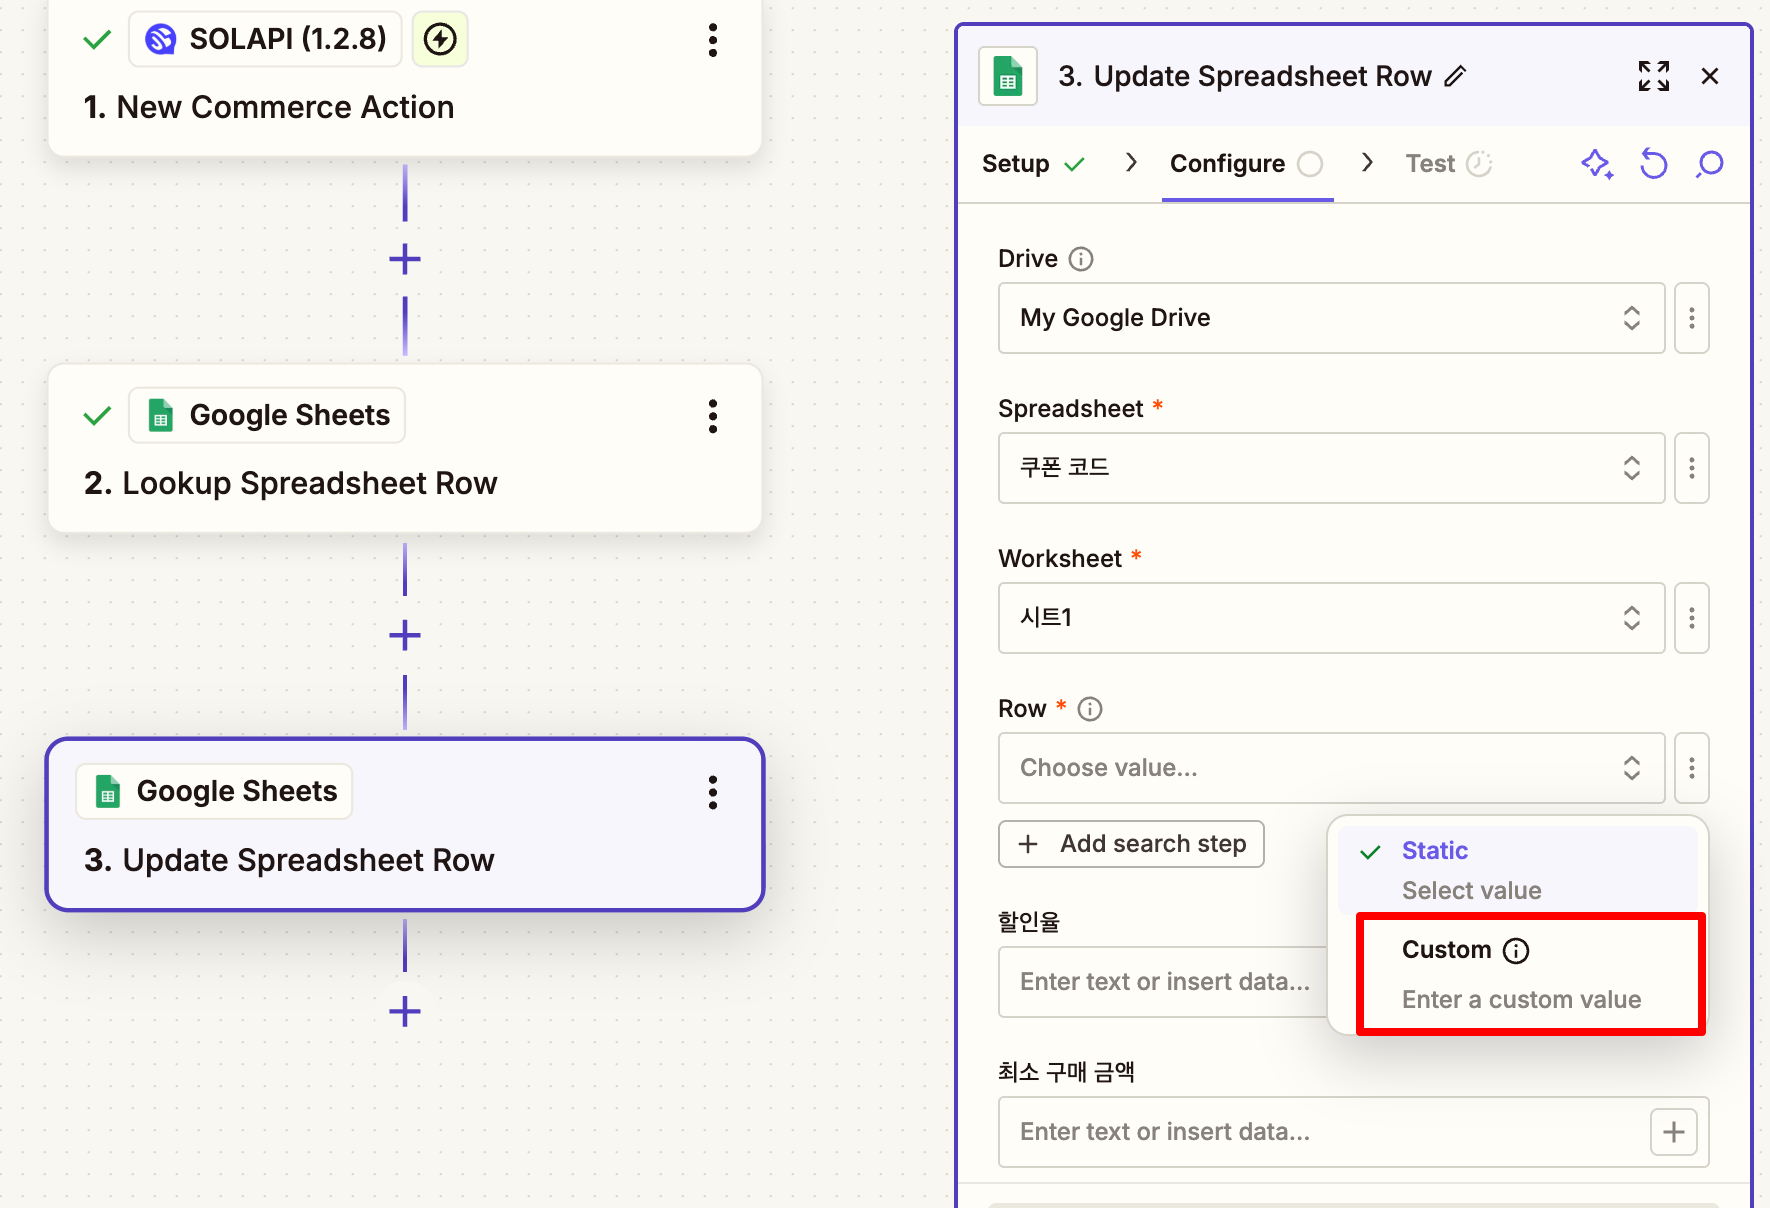Image resolution: width=1770 pixels, height=1208 pixels.
Task: Open the Row Choose value dropdown
Action: (1331, 768)
